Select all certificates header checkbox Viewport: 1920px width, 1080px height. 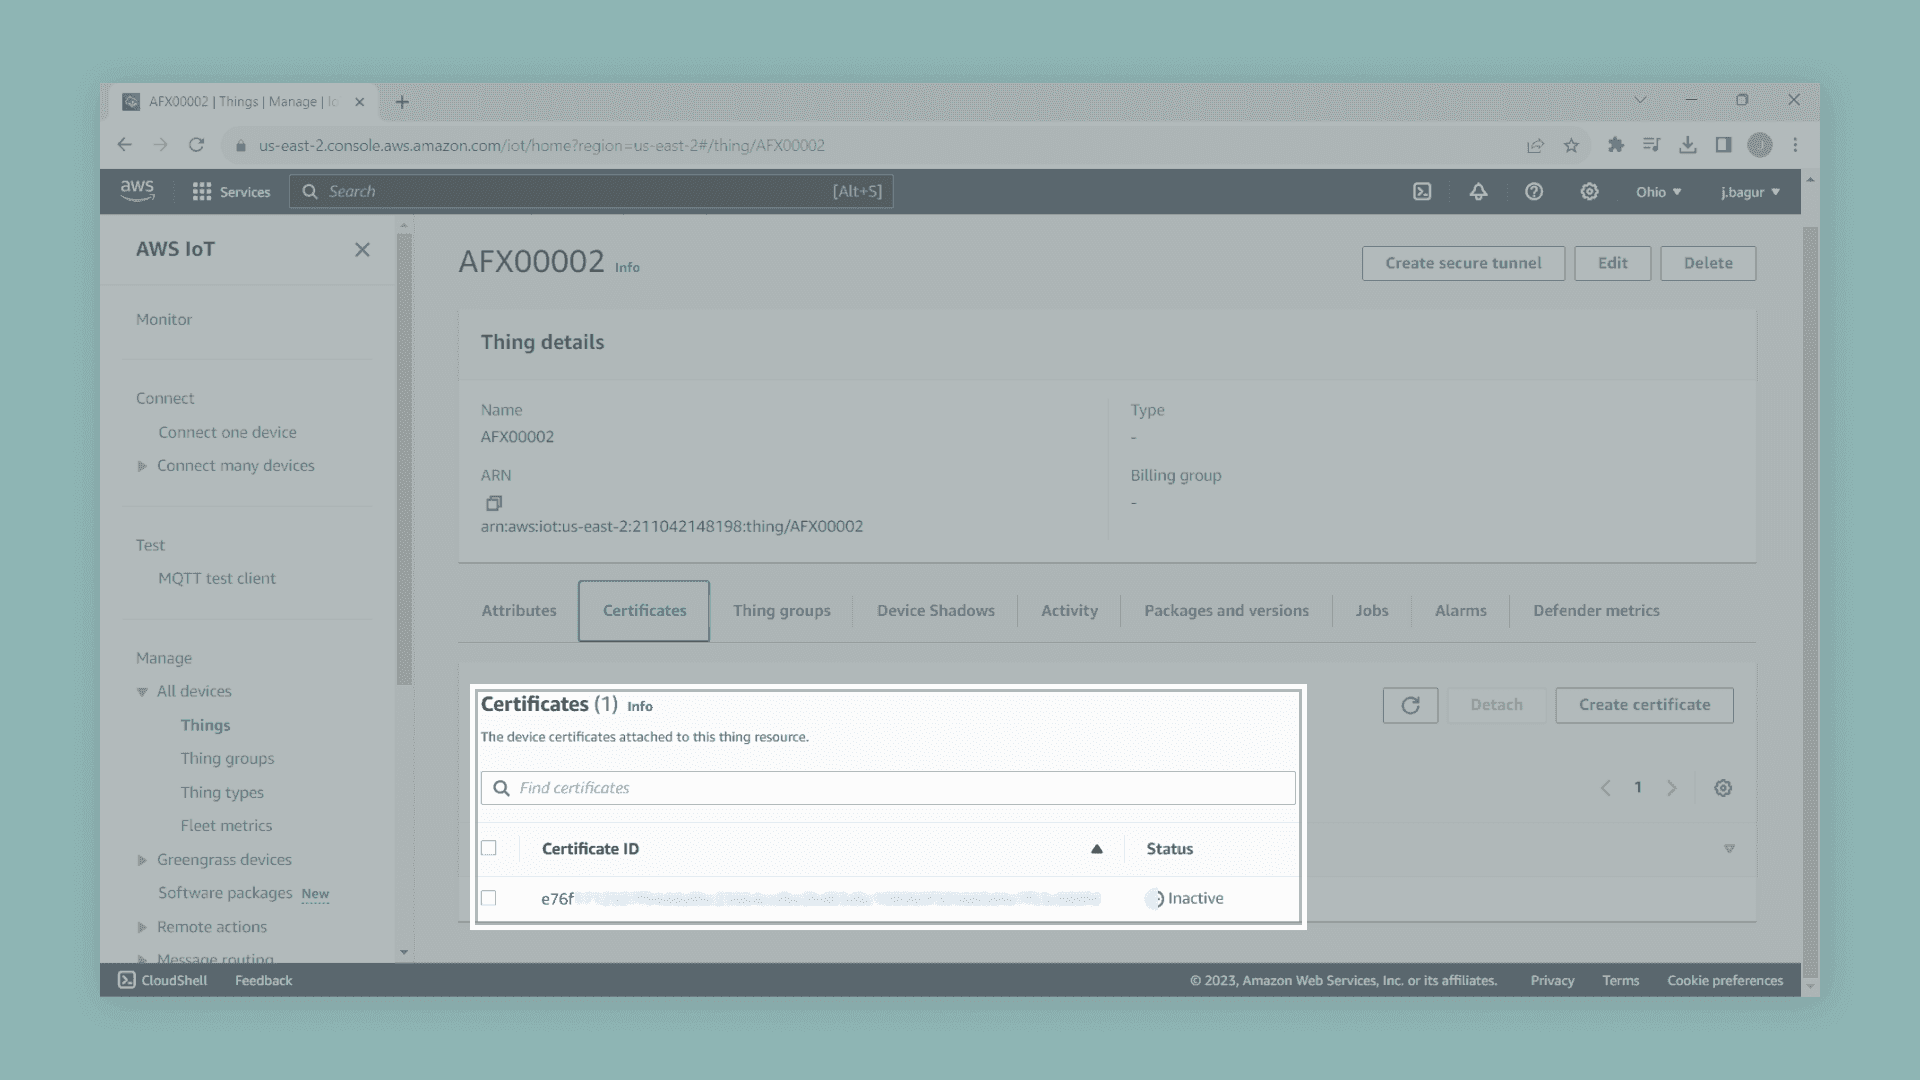click(x=489, y=848)
